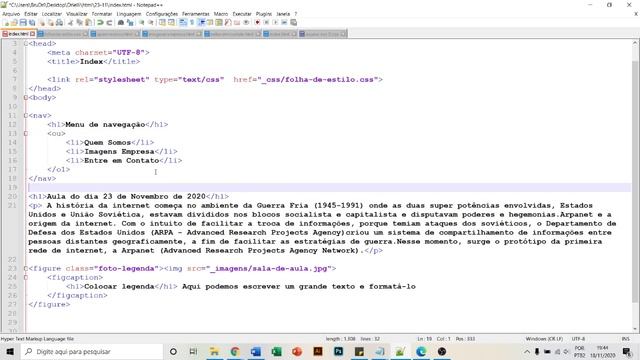Click the Replace toolbar icon
640x360 pixels.
[x=131, y=22]
